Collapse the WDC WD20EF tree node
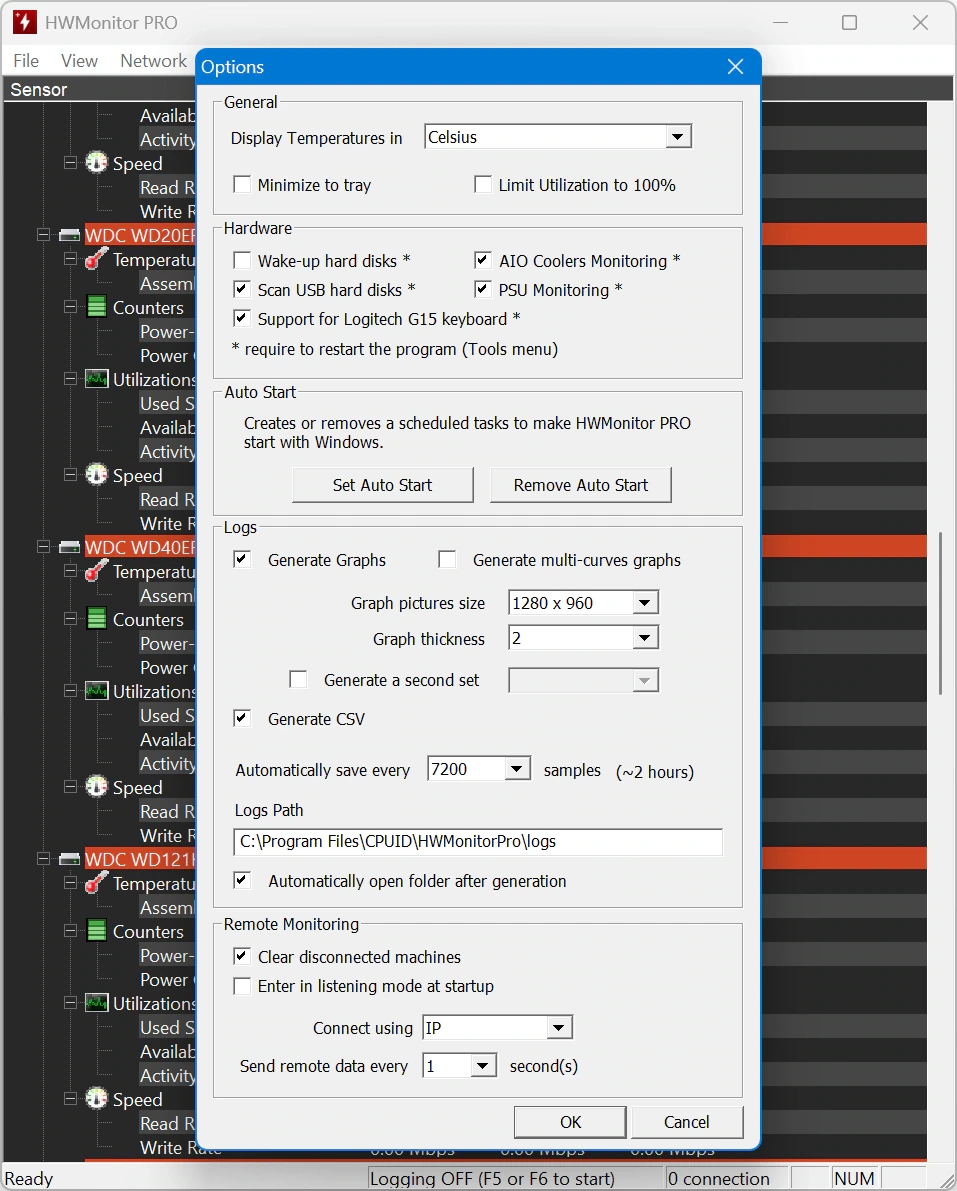The width and height of the screenshot is (957, 1191). pyautogui.click(x=43, y=235)
